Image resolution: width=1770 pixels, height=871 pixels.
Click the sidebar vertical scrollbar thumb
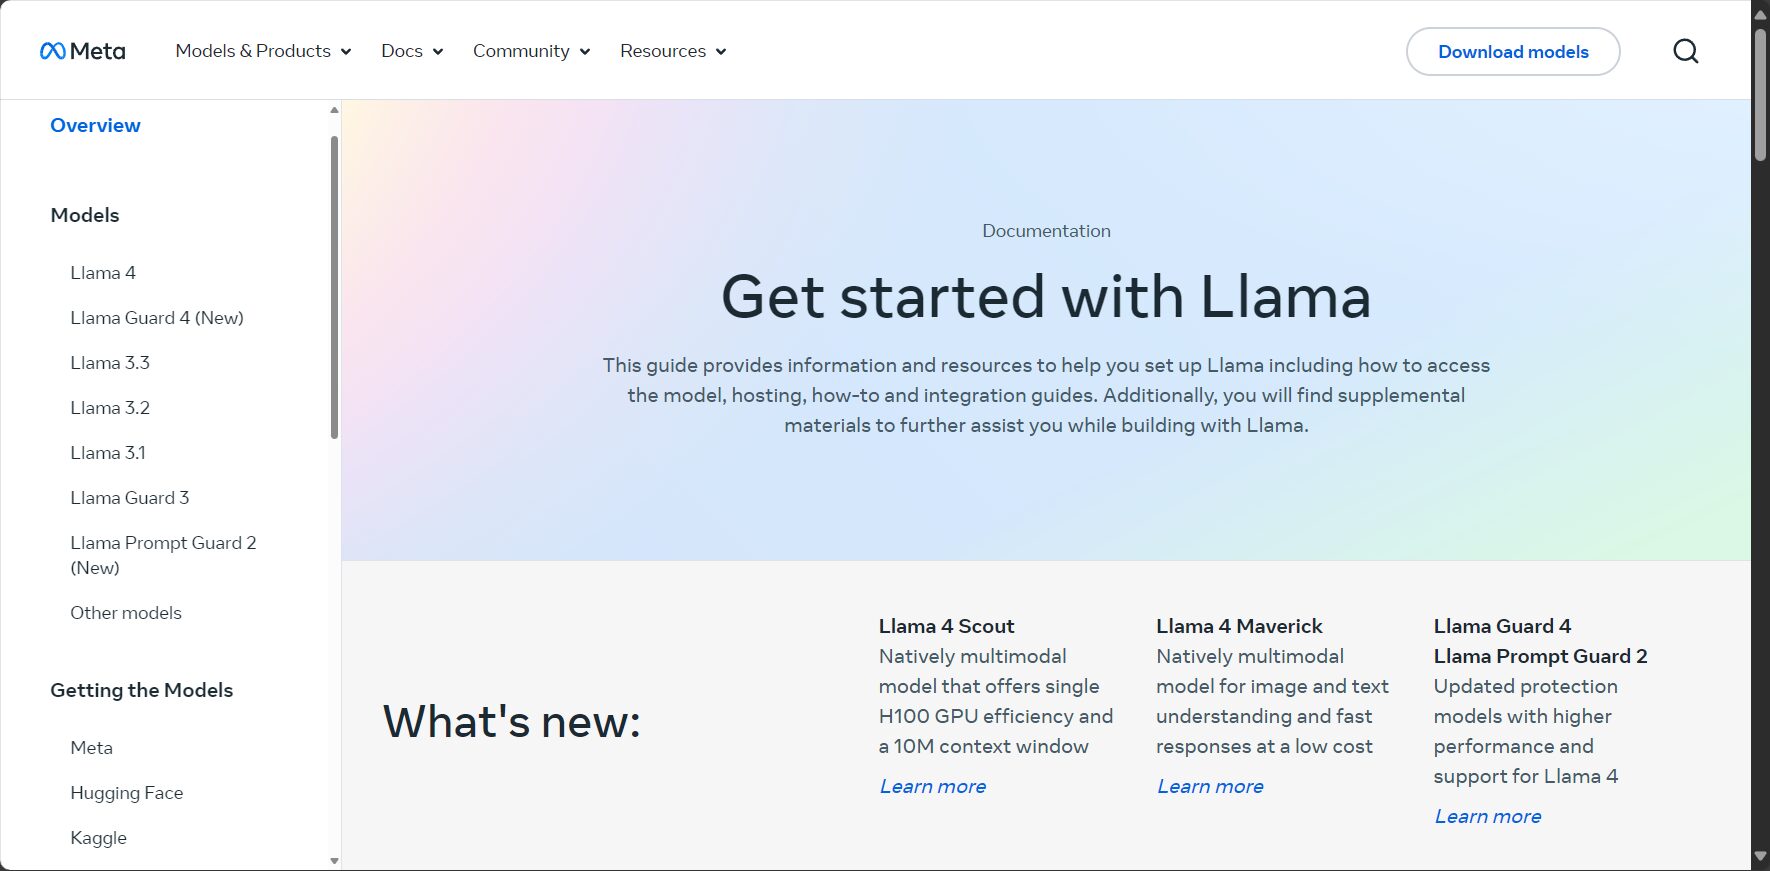(x=334, y=288)
